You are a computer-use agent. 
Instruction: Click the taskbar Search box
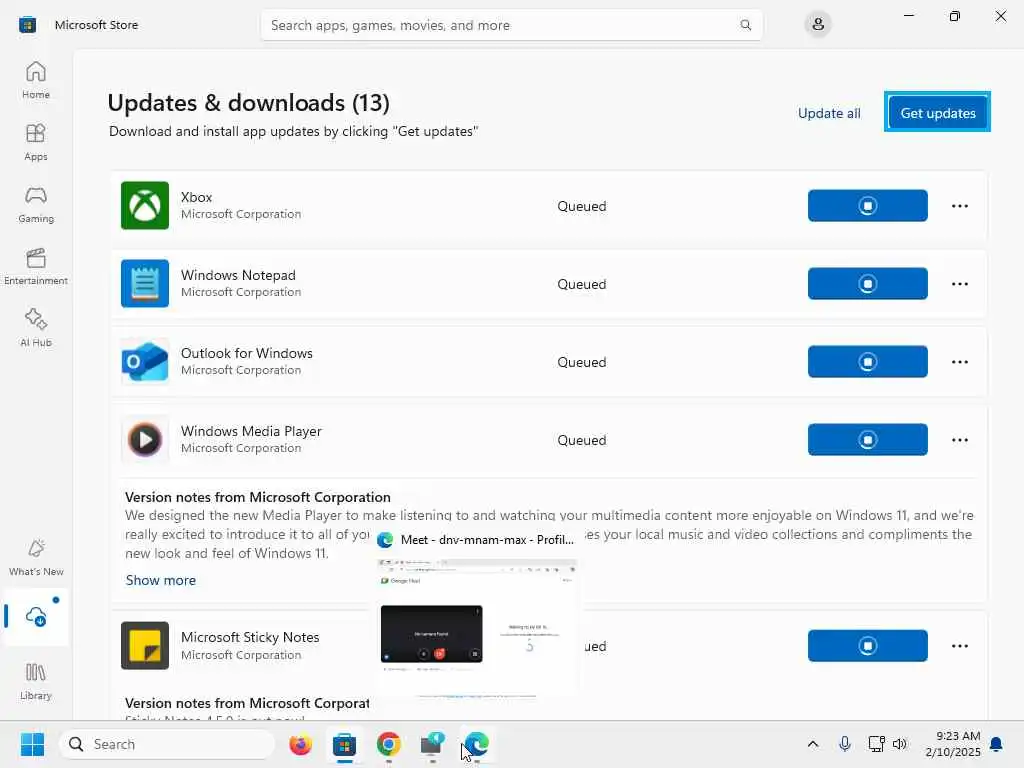tap(167, 744)
